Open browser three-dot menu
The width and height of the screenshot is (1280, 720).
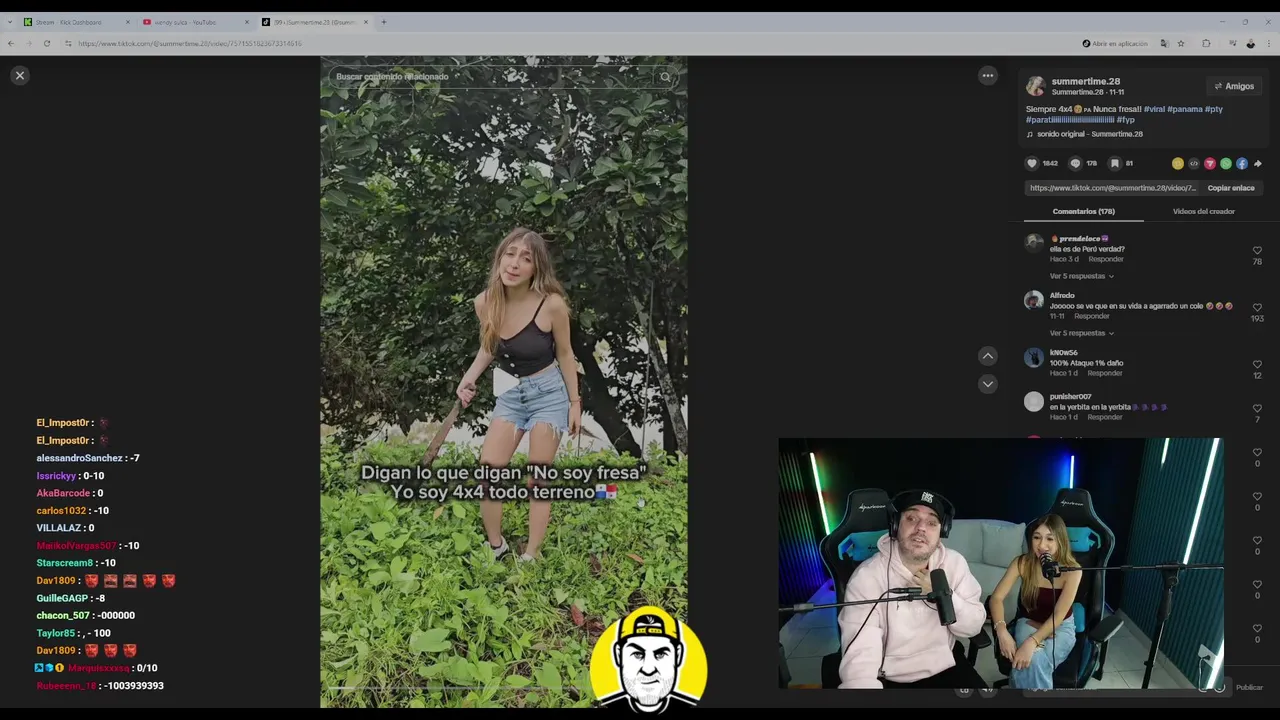click(1269, 43)
